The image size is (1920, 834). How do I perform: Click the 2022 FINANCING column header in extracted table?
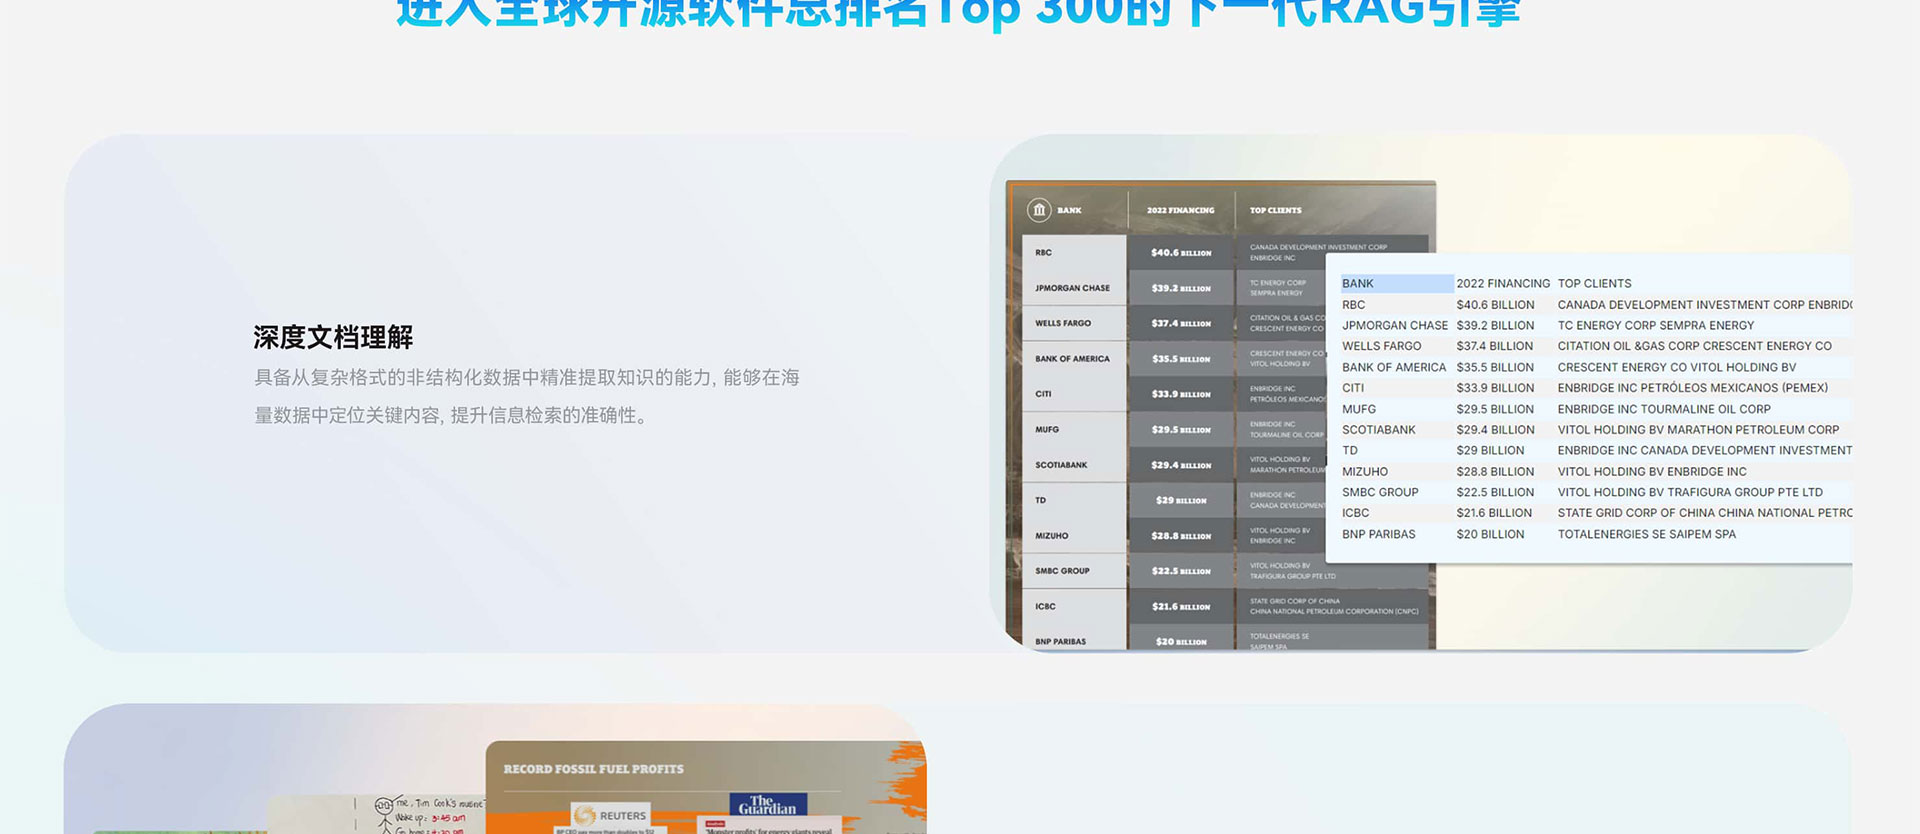[x=1503, y=283]
